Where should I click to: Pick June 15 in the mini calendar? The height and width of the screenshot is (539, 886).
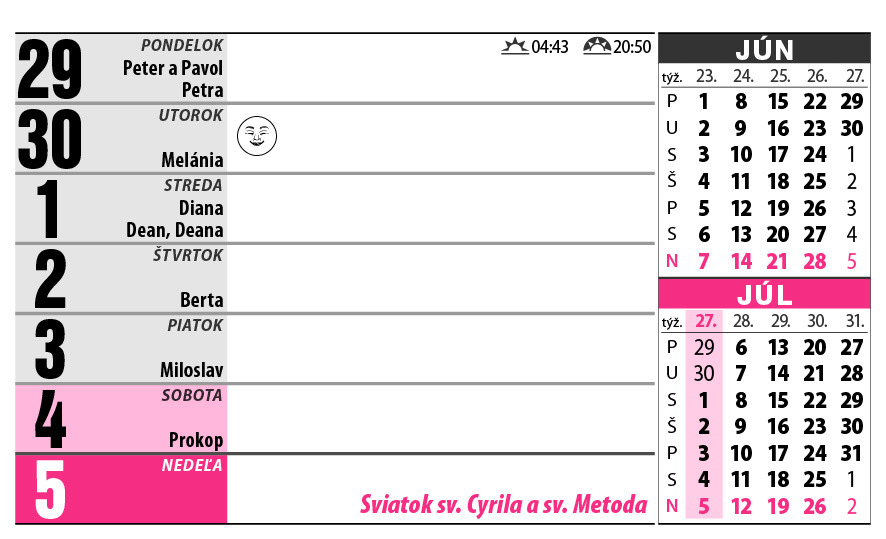click(x=778, y=101)
